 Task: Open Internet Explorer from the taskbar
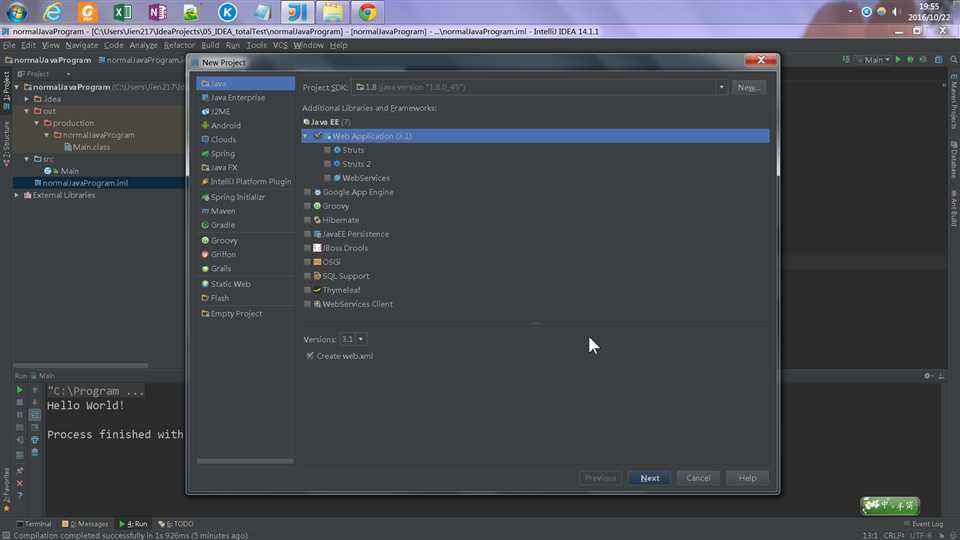[53, 12]
